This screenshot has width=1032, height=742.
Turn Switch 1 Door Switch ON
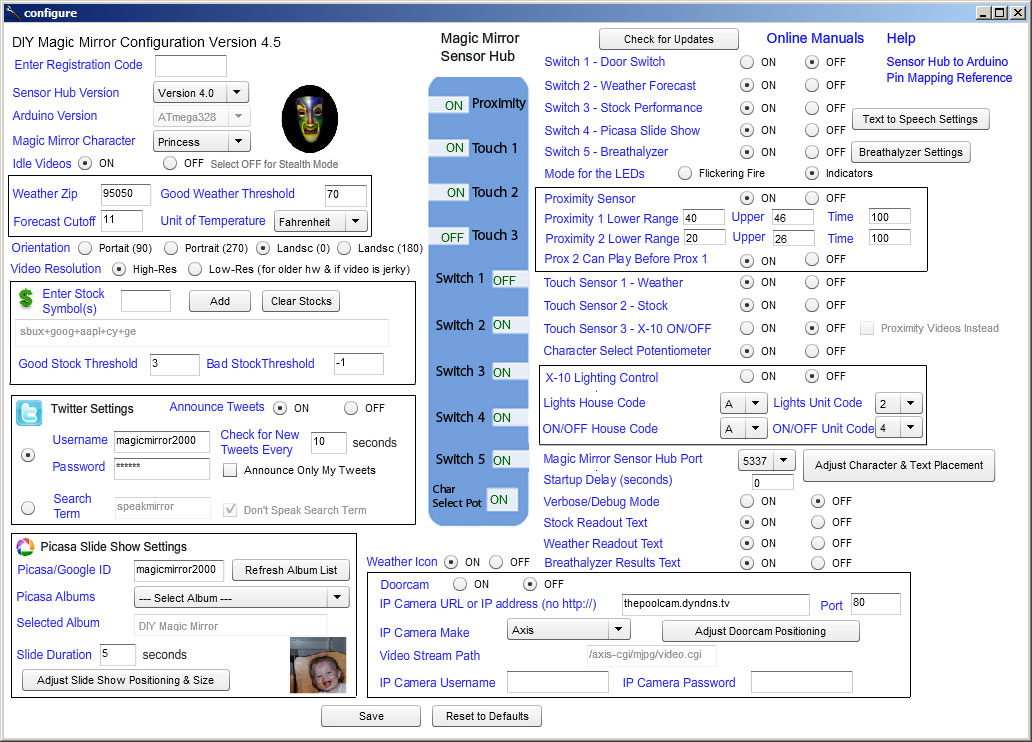746,62
